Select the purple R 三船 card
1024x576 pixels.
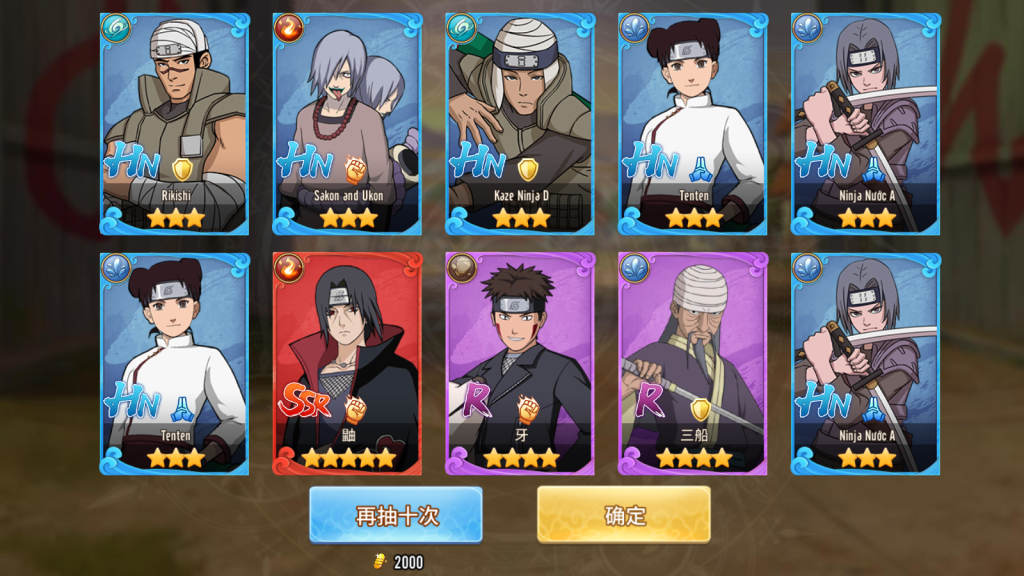(x=693, y=364)
